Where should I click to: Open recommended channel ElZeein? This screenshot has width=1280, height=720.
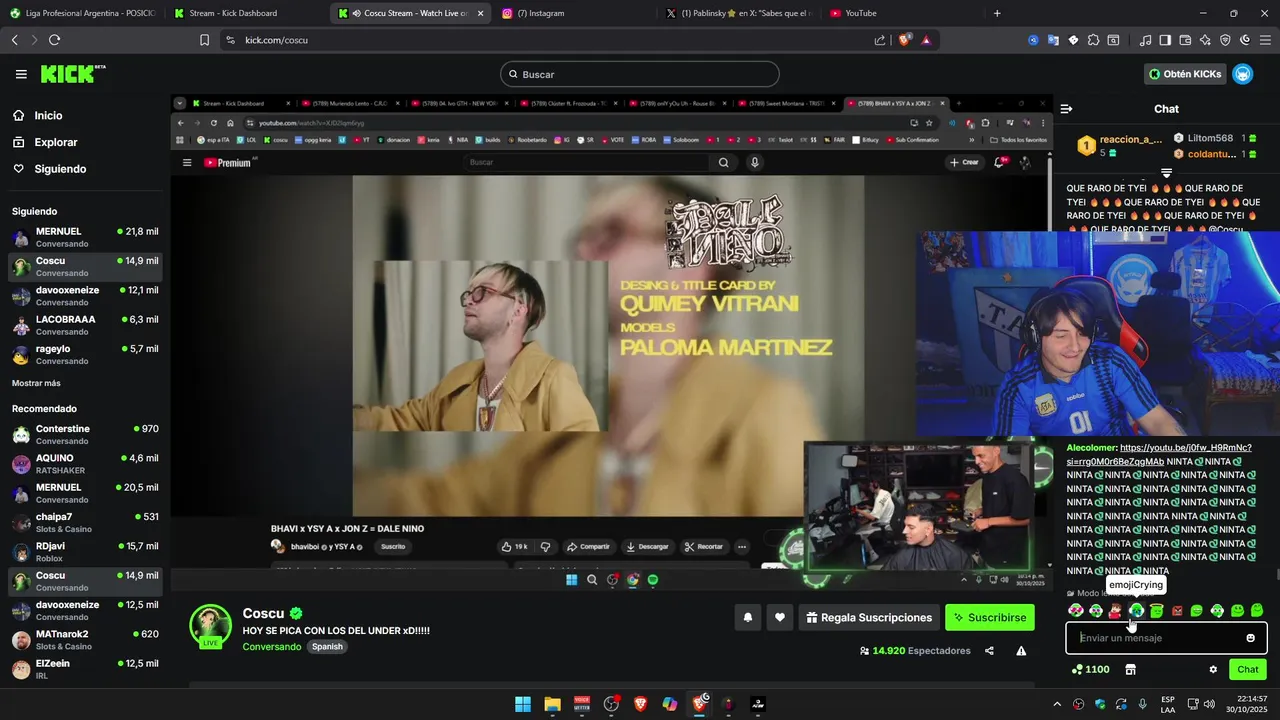click(x=85, y=669)
